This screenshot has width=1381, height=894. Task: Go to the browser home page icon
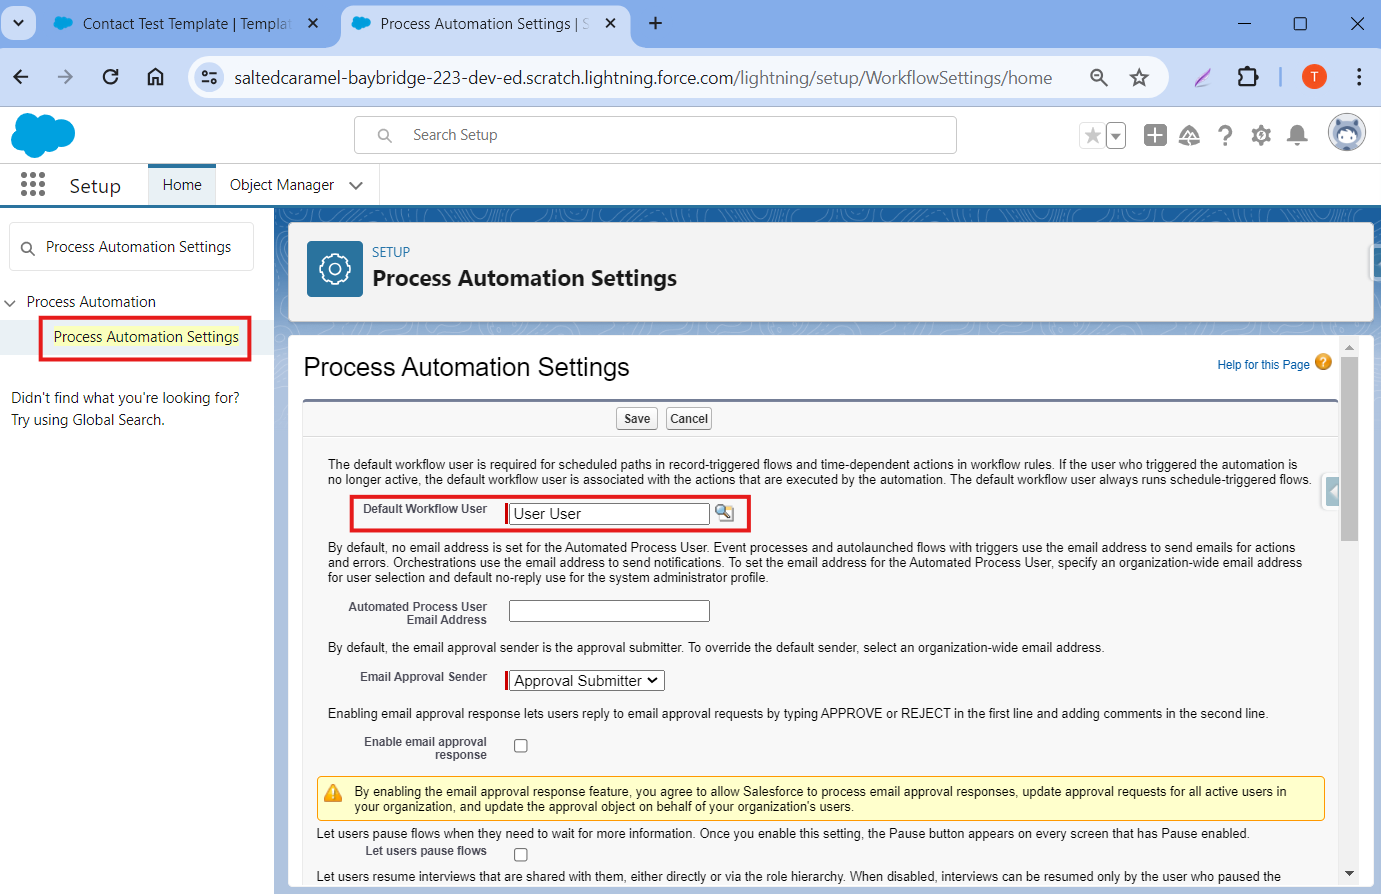coord(155,77)
